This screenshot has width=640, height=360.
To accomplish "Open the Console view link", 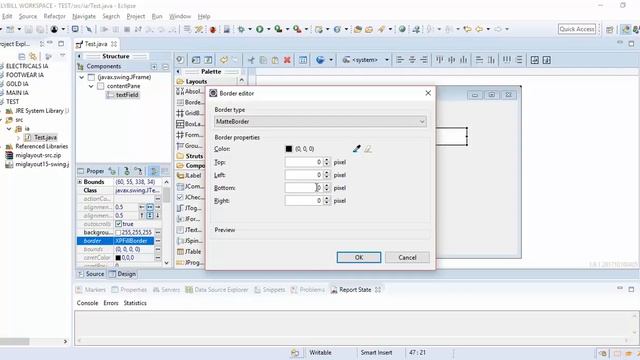I will (87, 303).
